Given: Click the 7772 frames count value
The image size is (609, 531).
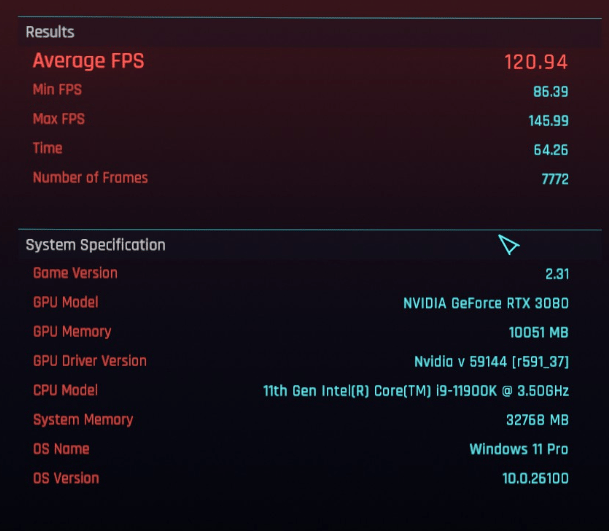Looking at the screenshot, I should tap(555, 179).
